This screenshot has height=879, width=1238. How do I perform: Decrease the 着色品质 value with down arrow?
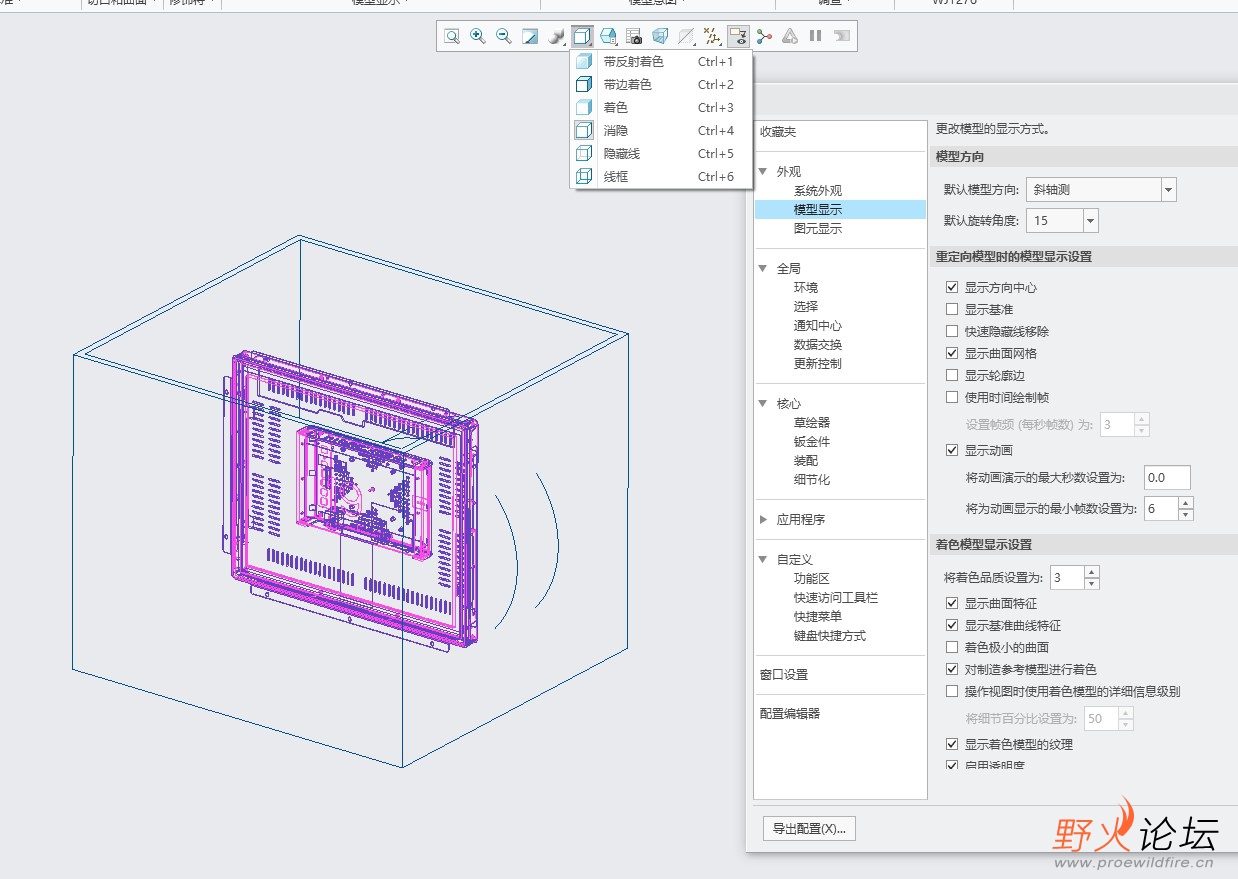1092,584
